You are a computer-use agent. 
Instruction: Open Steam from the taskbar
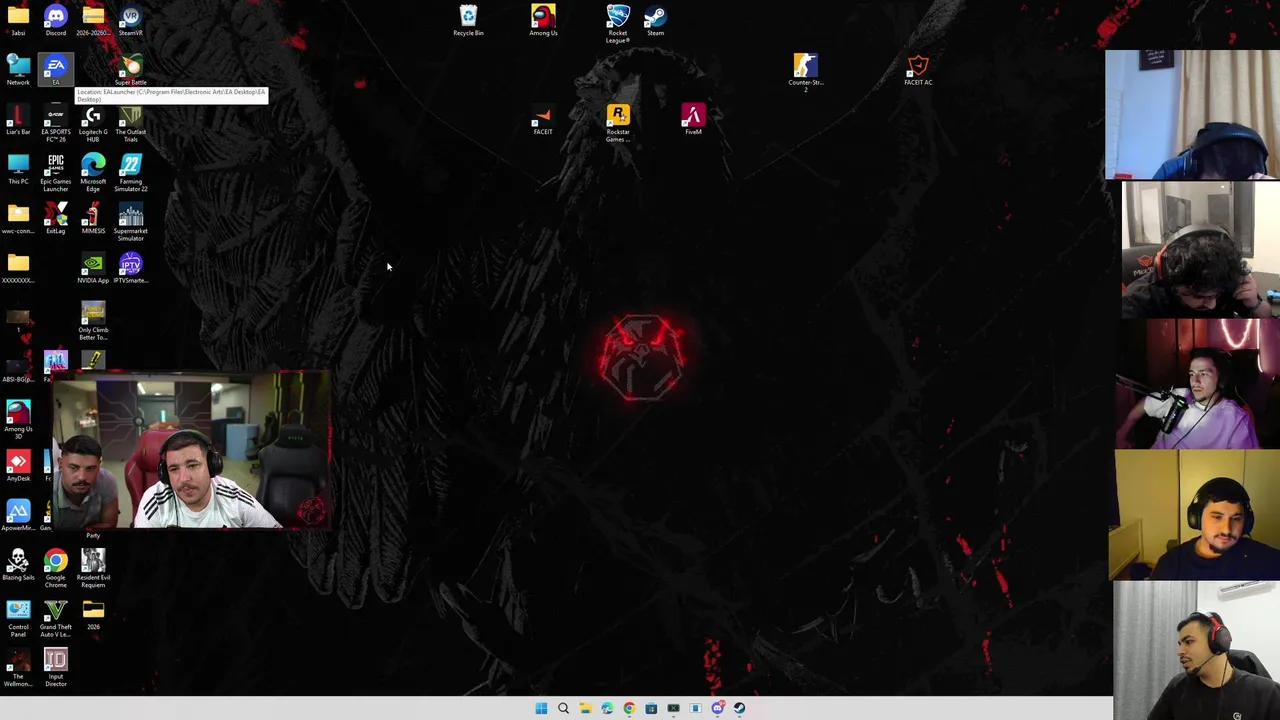pos(739,708)
